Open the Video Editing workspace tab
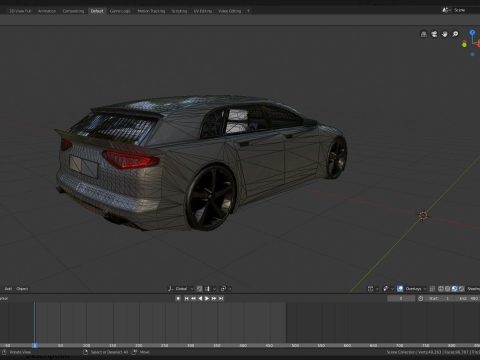The height and width of the screenshot is (360, 480). click(x=230, y=11)
